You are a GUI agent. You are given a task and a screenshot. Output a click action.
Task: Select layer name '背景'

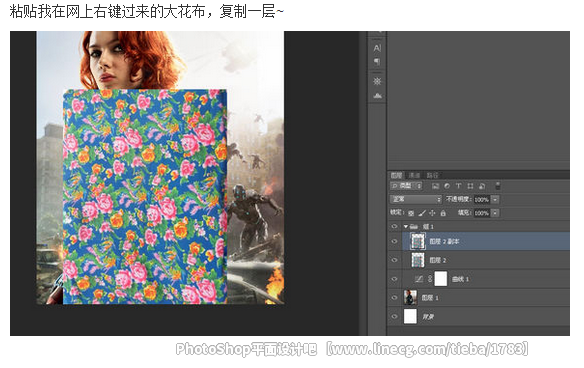click(428, 317)
